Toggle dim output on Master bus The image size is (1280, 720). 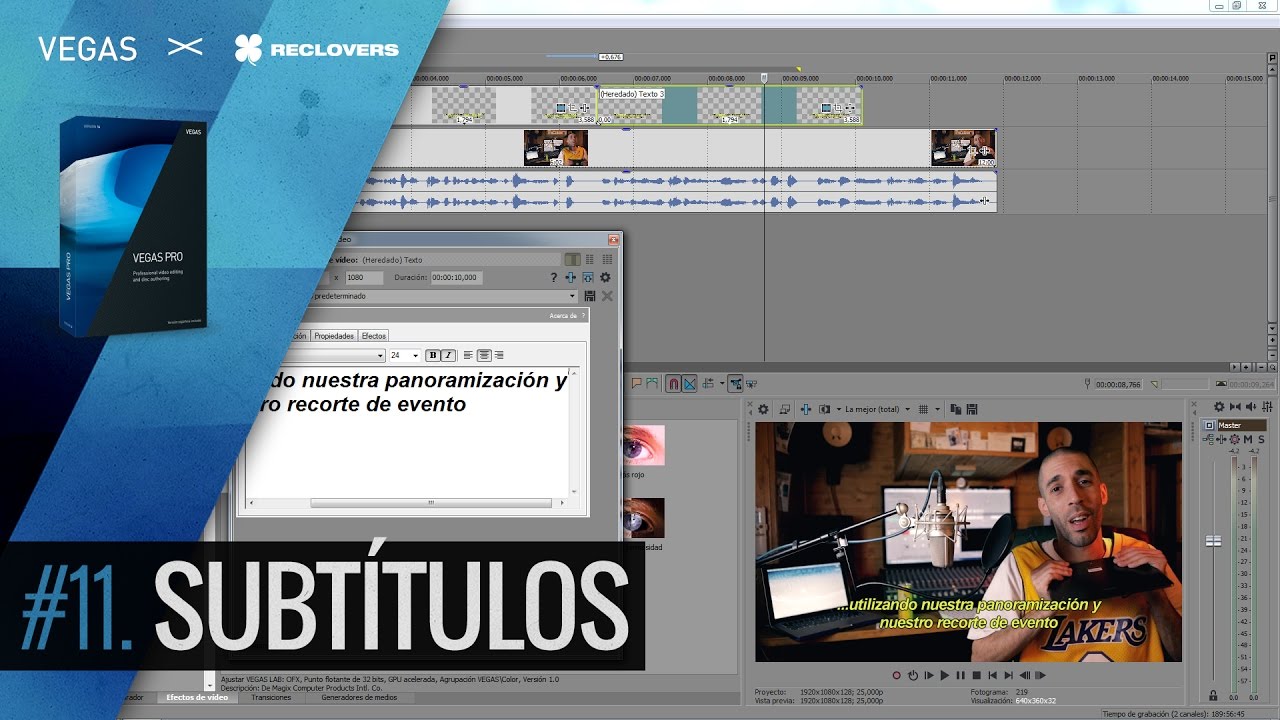(1251, 407)
